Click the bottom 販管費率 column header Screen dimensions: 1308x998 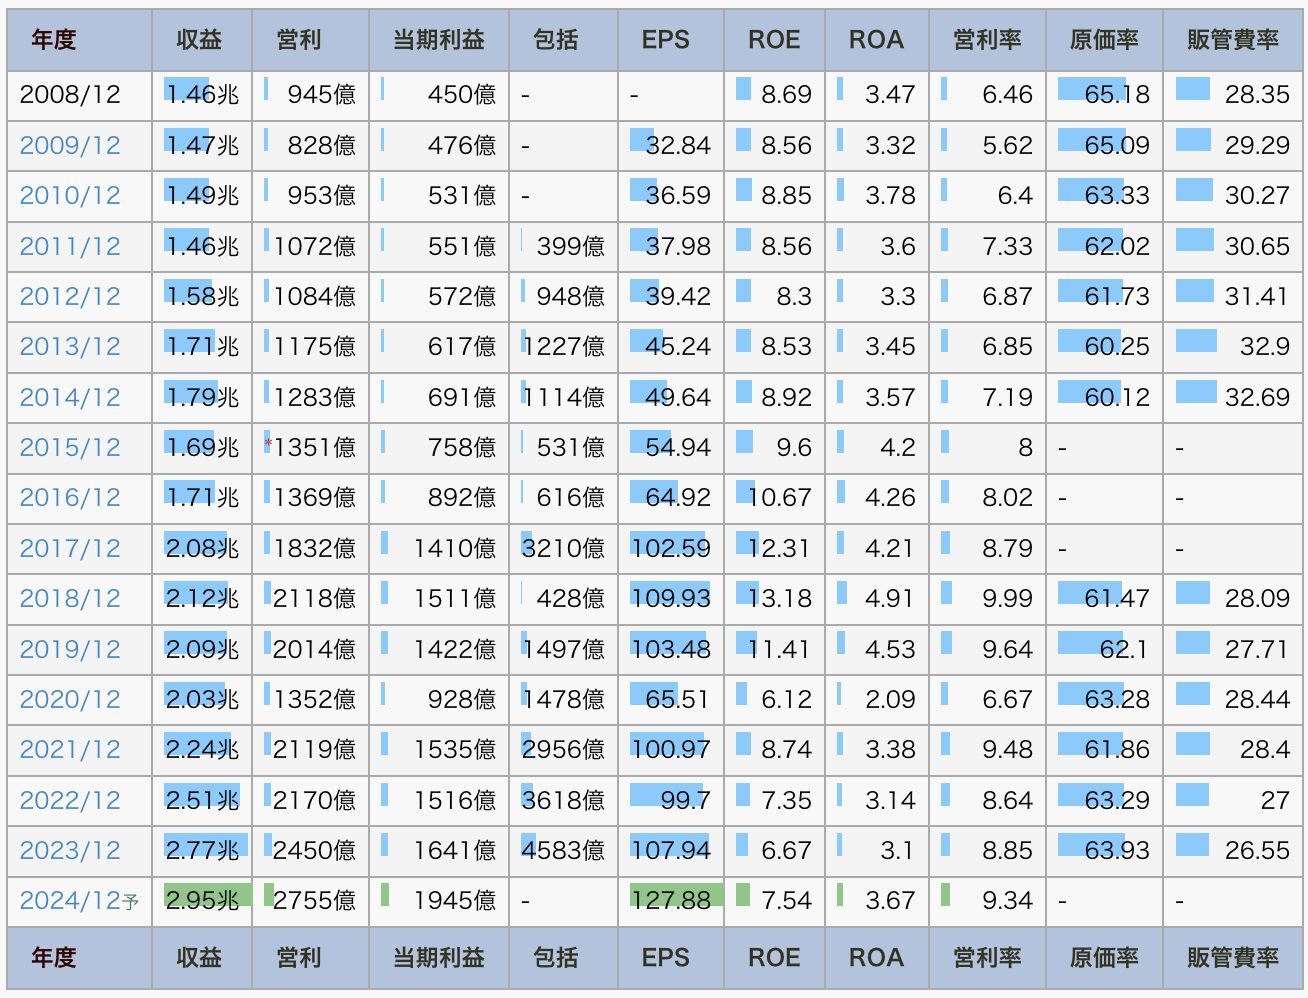click(1233, 958)
